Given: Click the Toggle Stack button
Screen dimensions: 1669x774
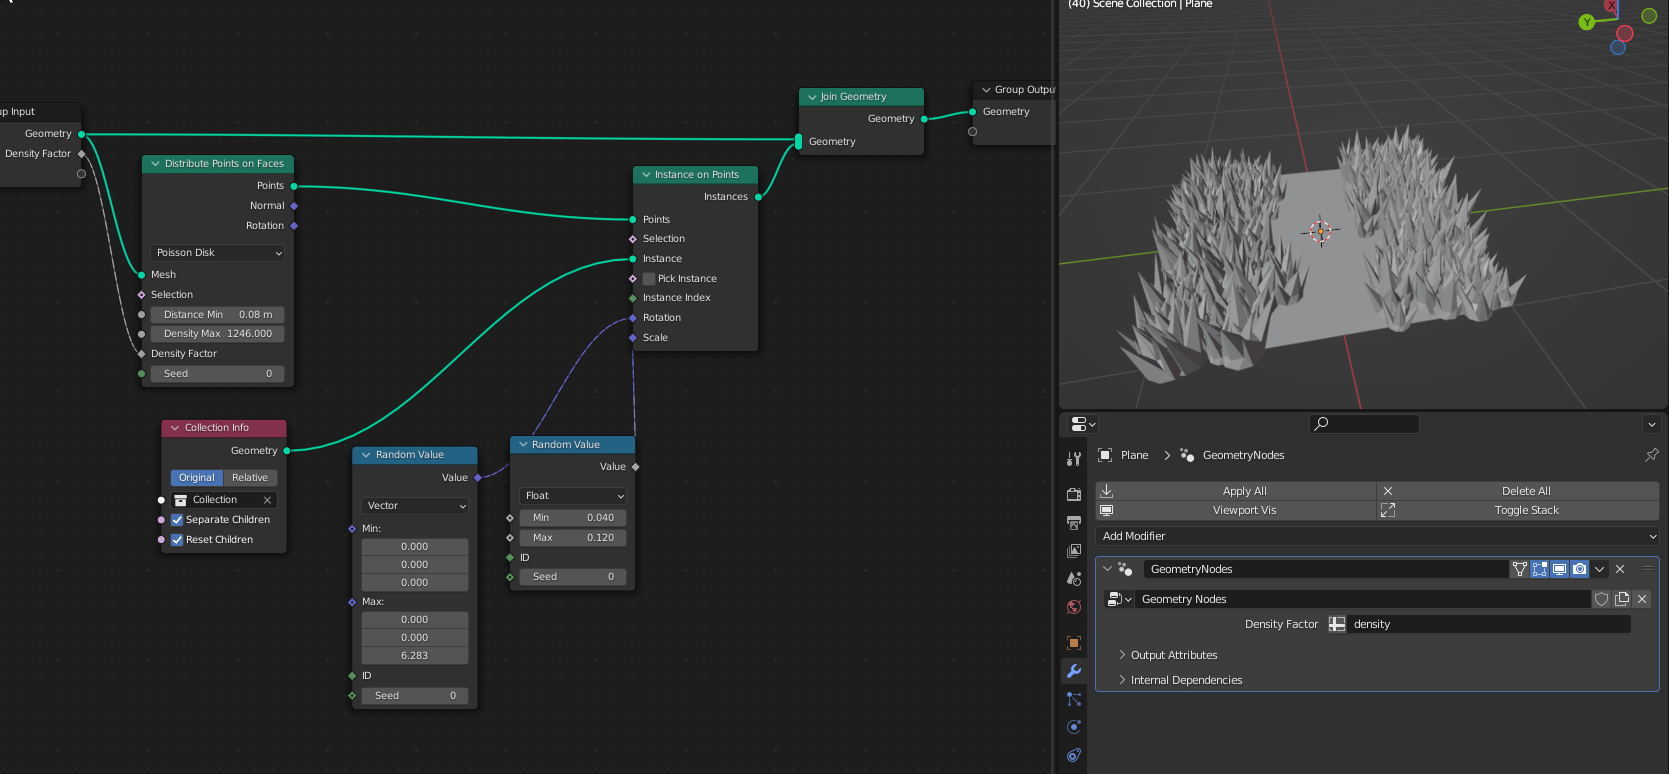Looking at the screenshot, I should 1526,510.
